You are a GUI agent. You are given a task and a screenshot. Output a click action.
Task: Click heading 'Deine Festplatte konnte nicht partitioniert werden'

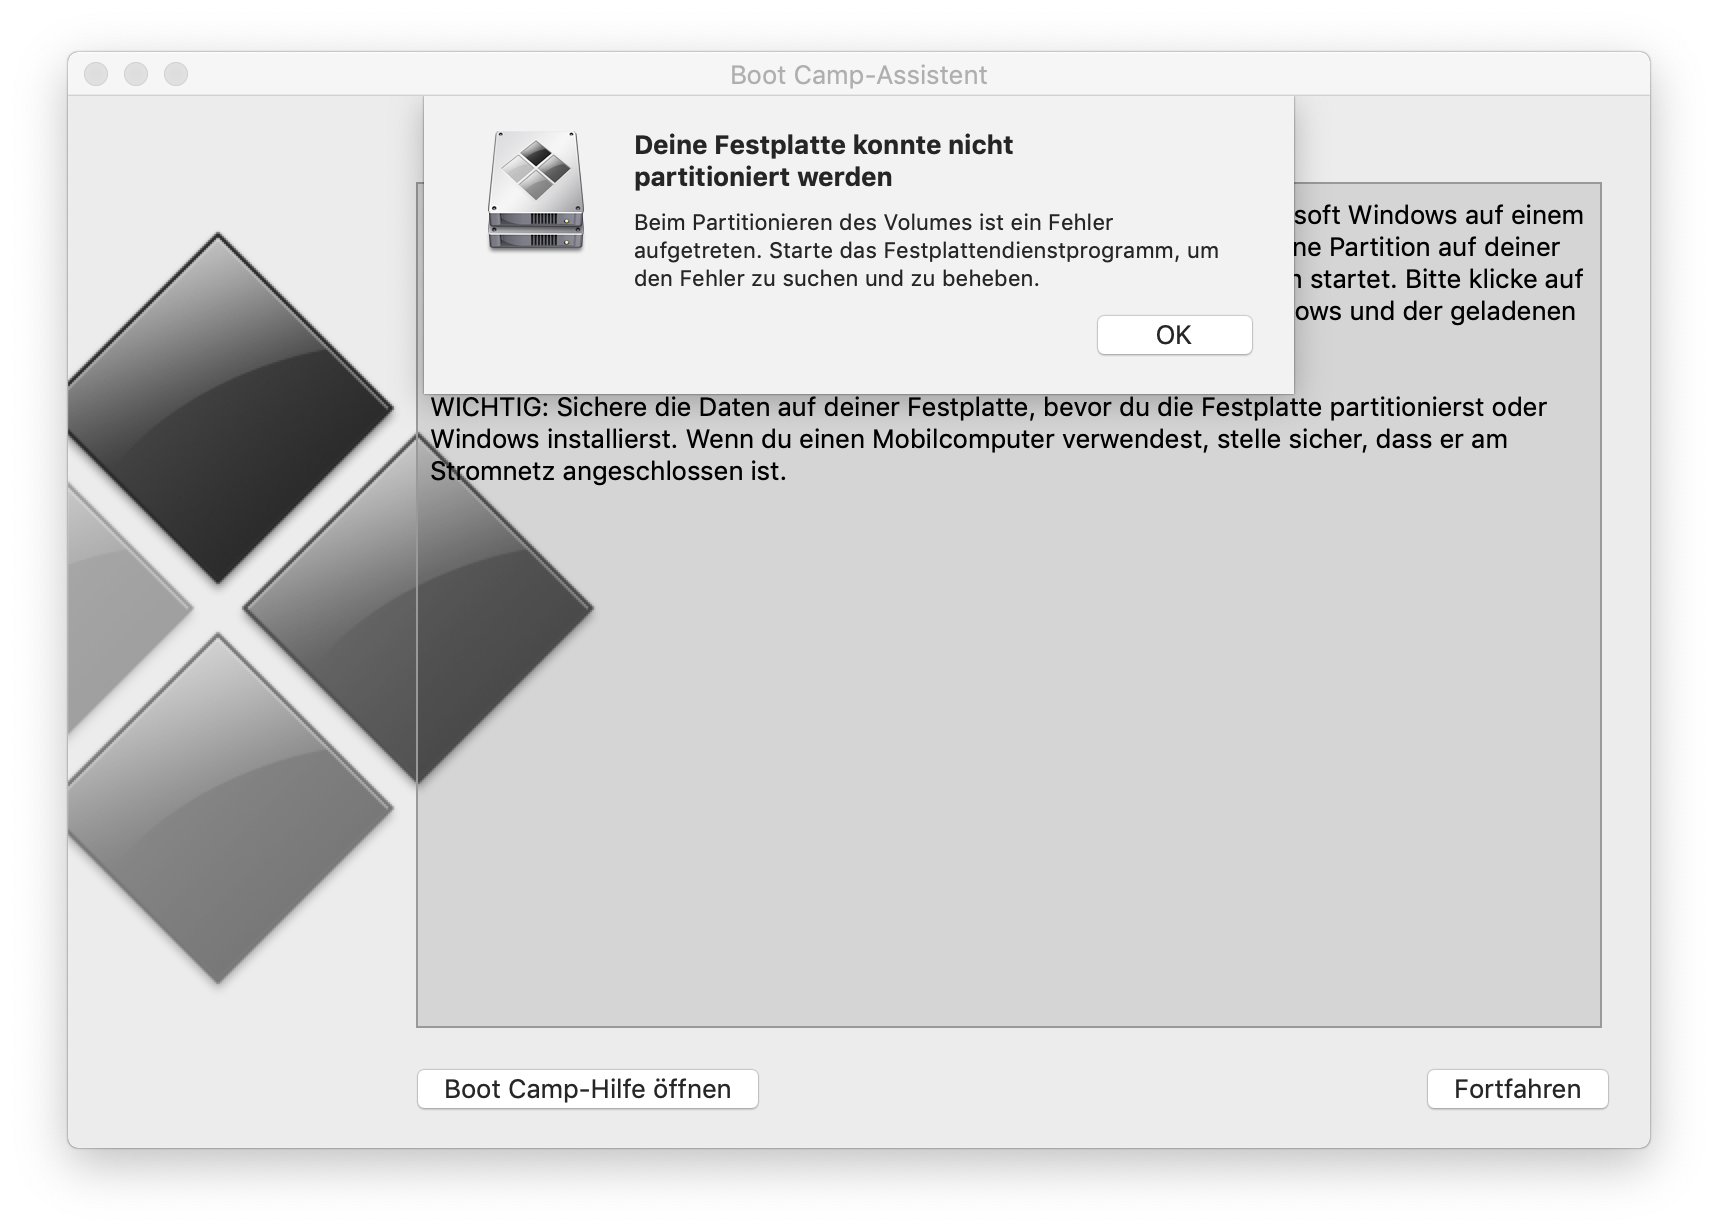pyautogui.click(x=823, y=161)
